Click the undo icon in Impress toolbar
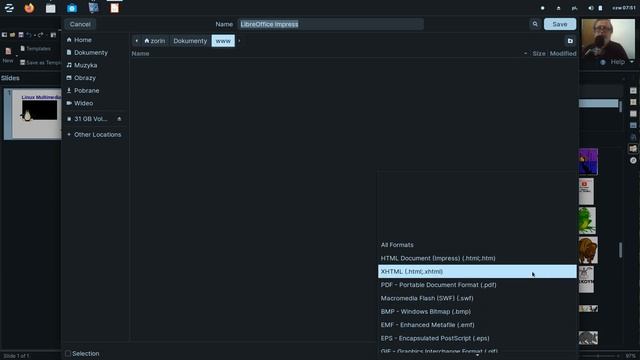Image resolution: width=640 pixels, height=360 pixels. [x=29, y=35]
